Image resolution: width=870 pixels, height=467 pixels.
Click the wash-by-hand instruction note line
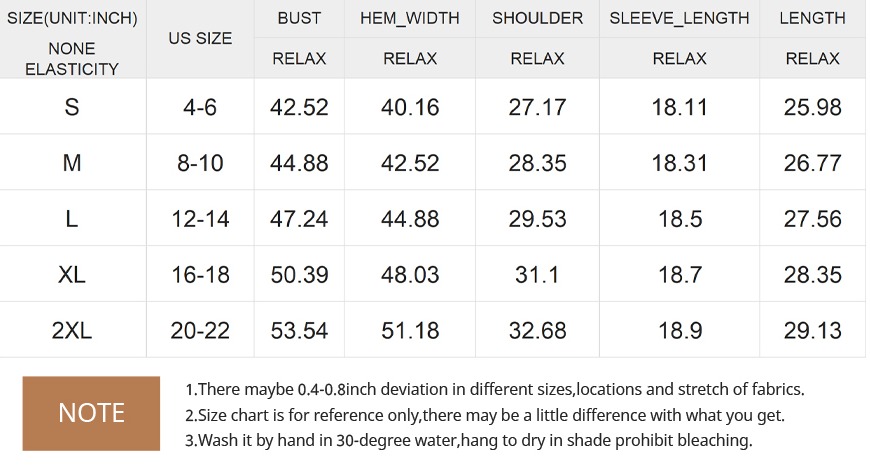click(x=469, y=440)
